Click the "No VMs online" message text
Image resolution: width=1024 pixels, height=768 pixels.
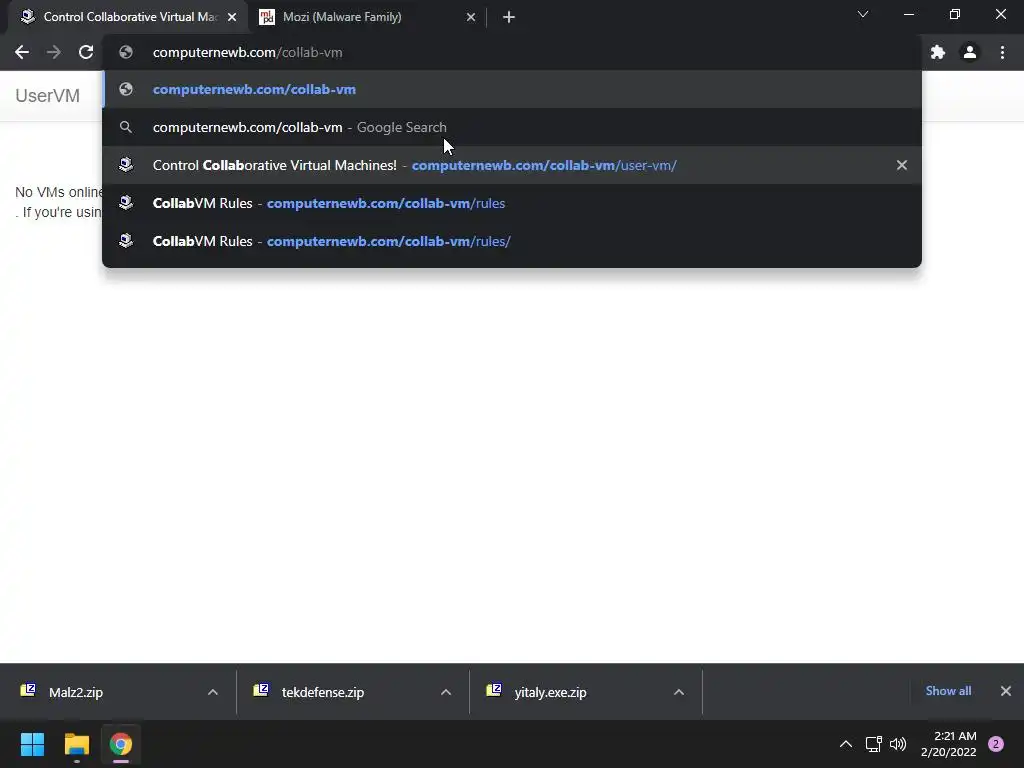pos(59,192)
